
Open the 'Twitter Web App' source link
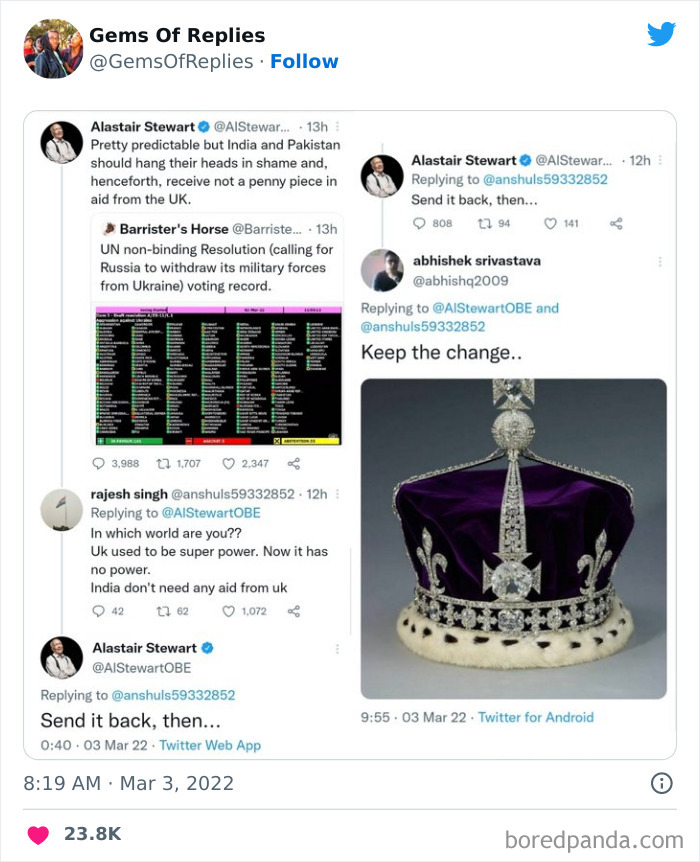212,744
